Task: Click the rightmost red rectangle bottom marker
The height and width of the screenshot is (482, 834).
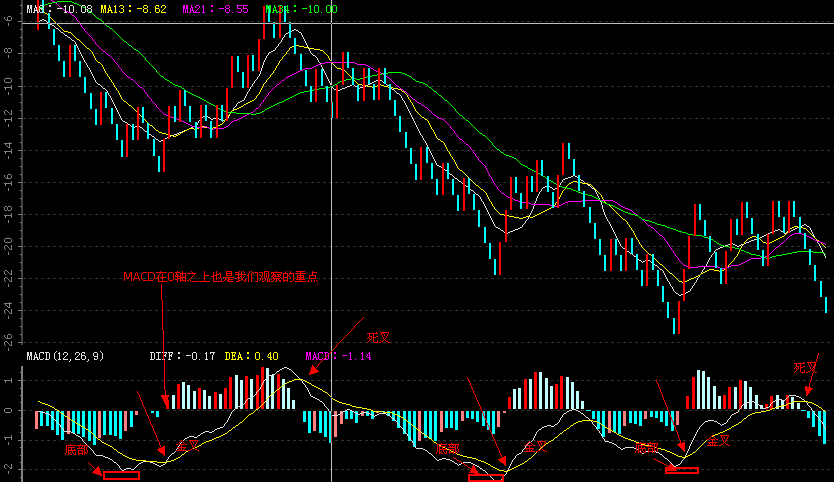Action: (x=681, y=469)
